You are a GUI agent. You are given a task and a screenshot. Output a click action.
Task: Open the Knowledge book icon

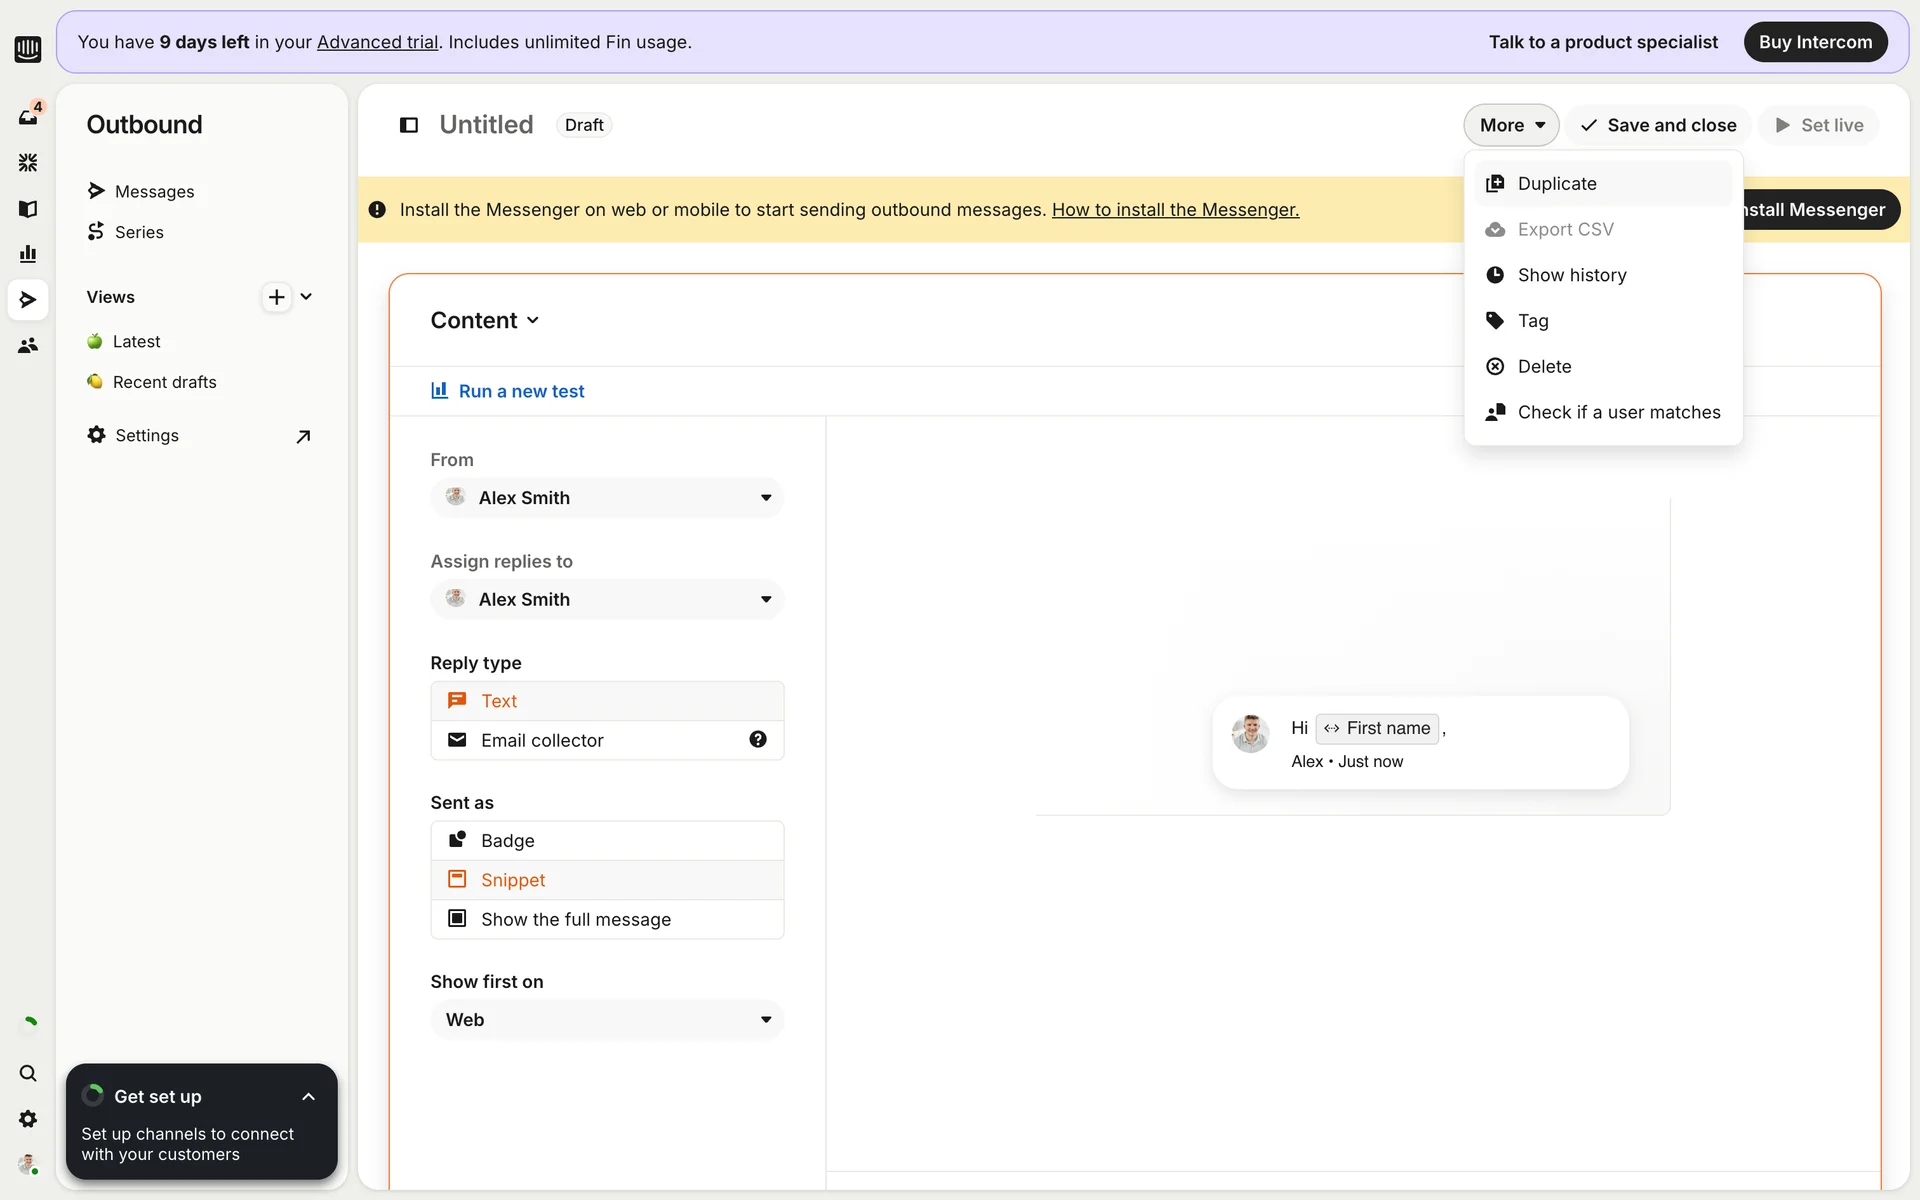tap(28, 208)
